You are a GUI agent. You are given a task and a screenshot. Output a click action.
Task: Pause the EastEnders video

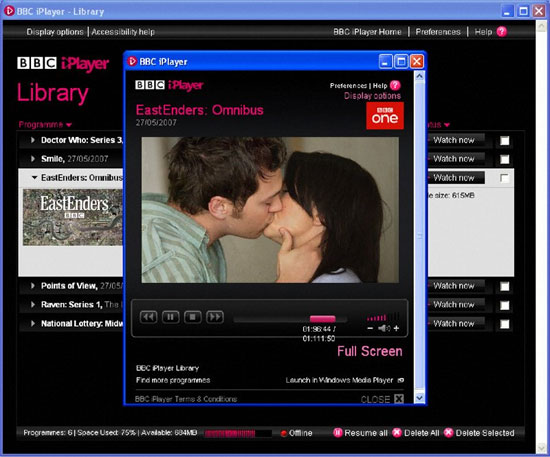tap(171, 317)
